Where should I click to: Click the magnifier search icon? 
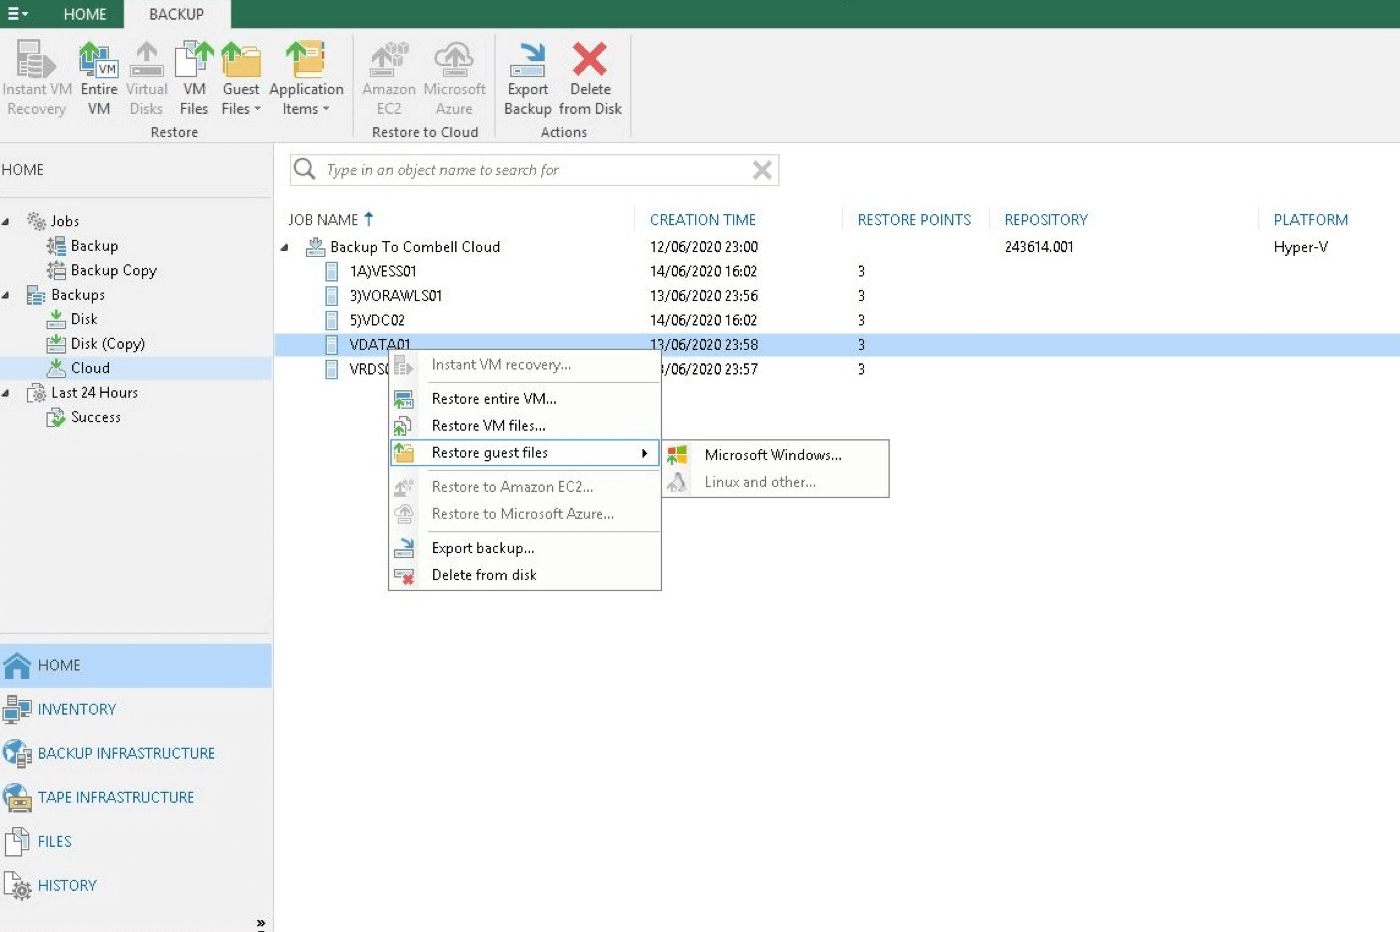(x=305, y=169)
